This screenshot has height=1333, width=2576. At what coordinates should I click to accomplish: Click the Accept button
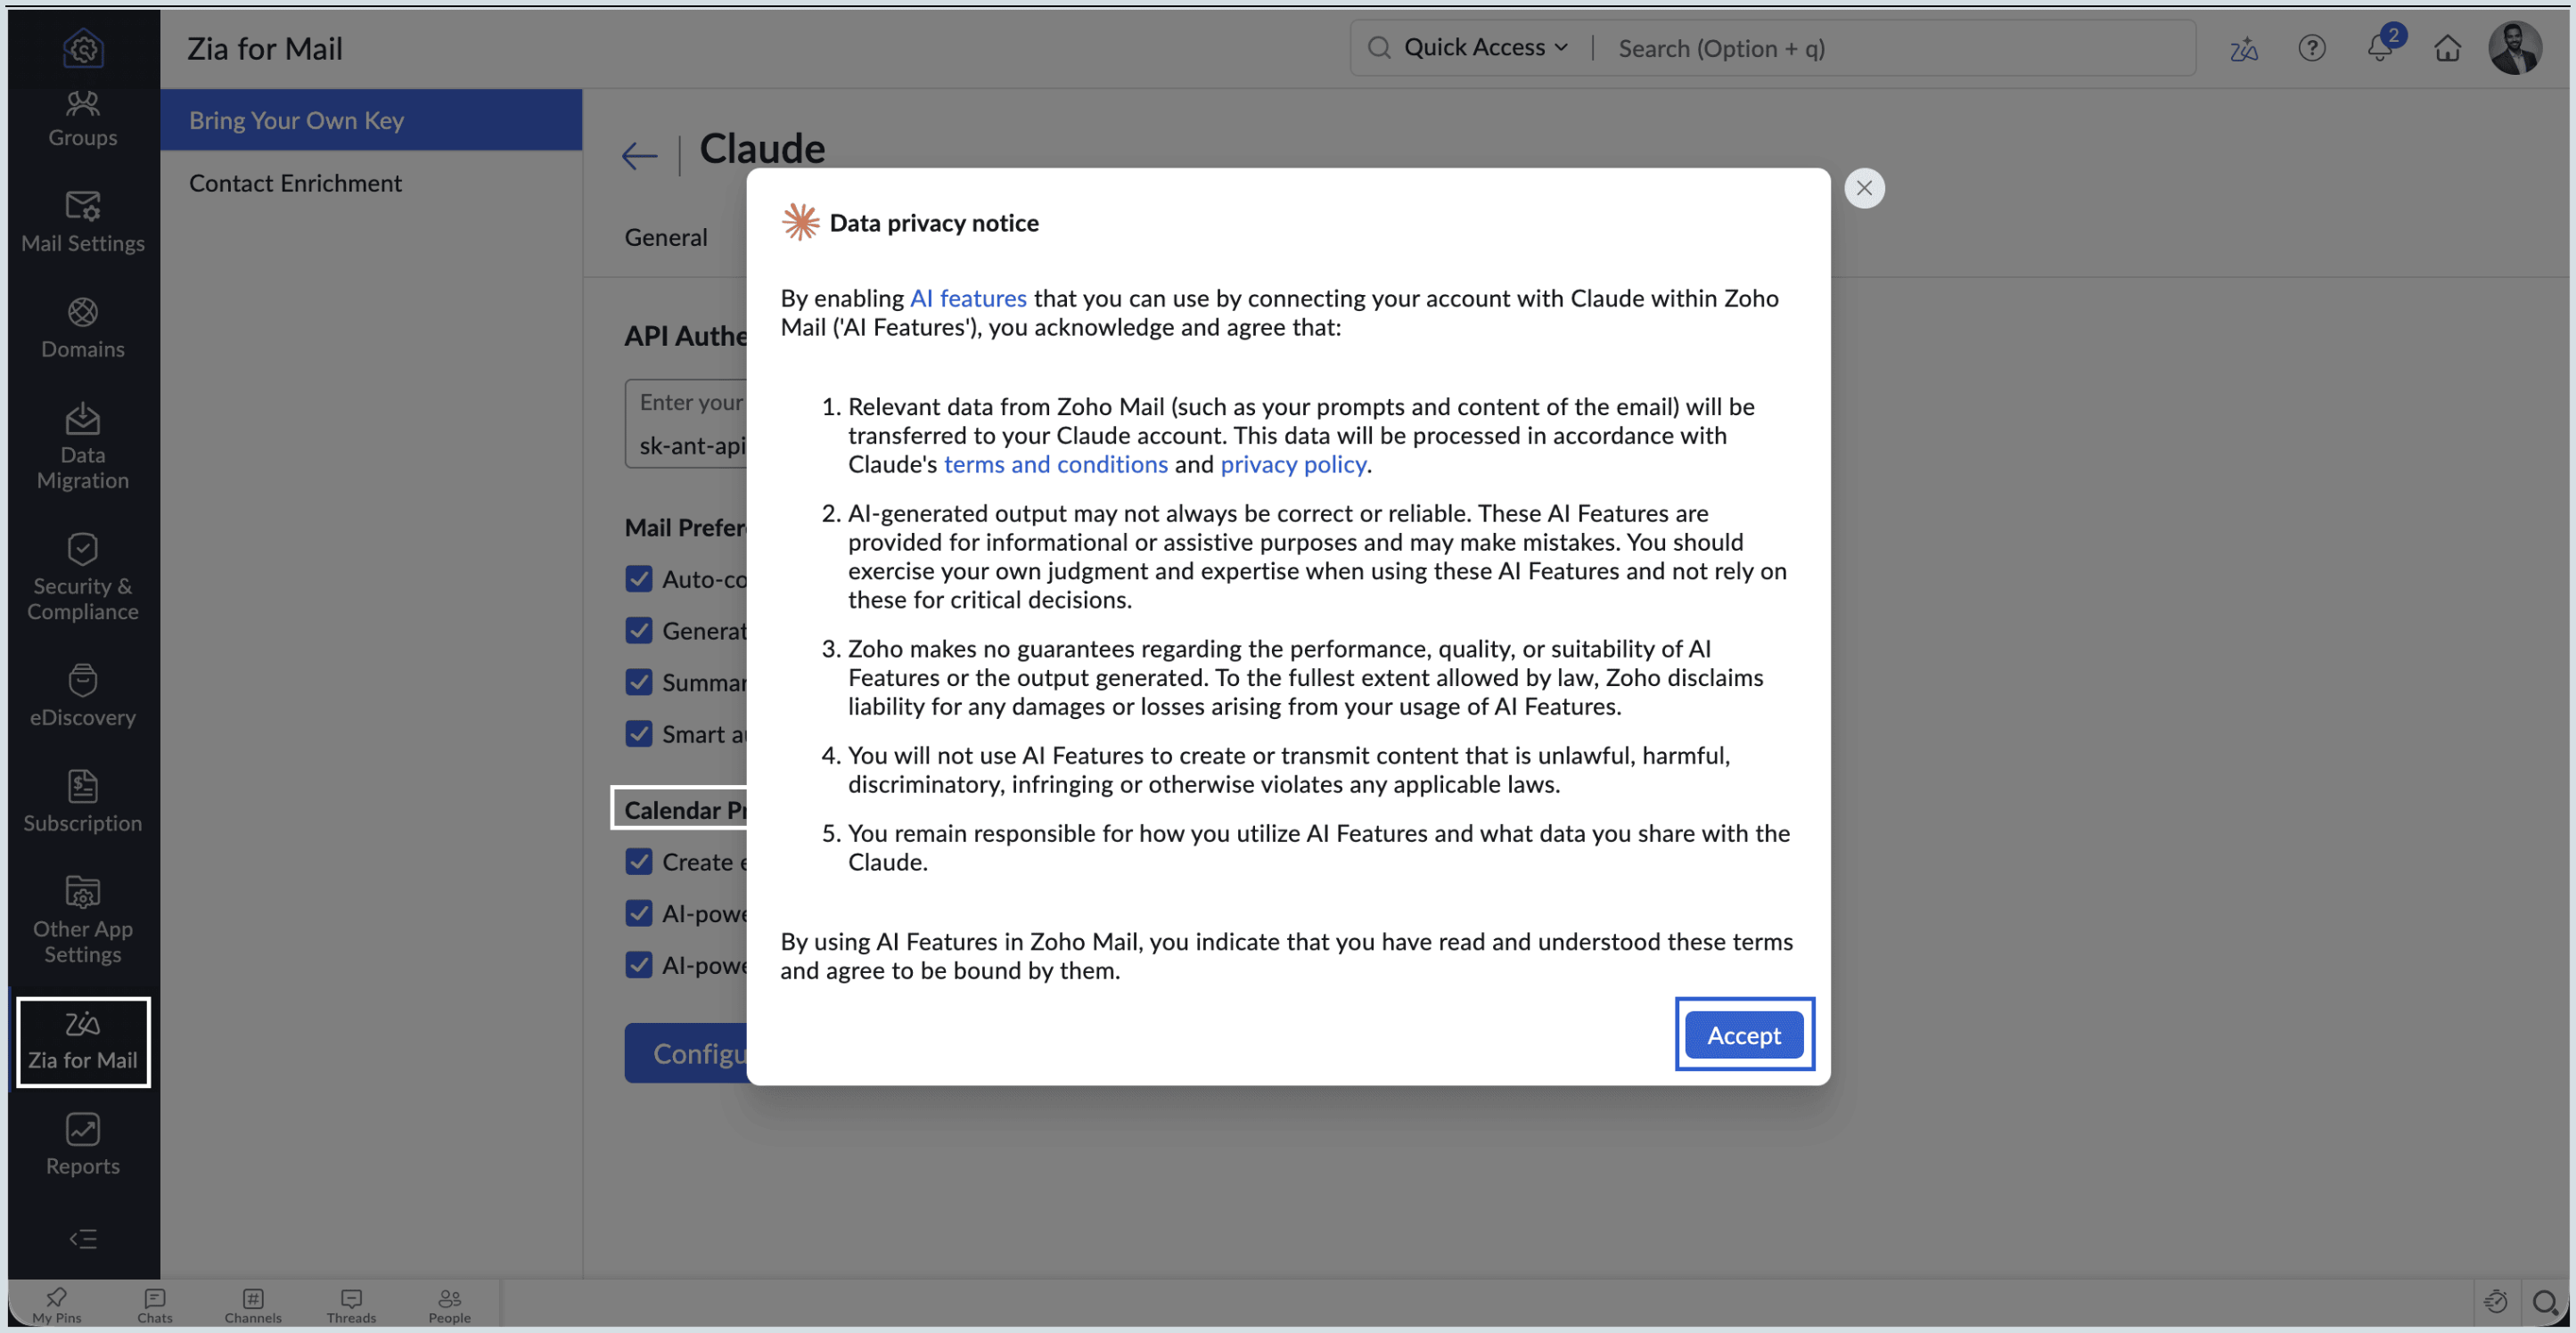1743,1035
